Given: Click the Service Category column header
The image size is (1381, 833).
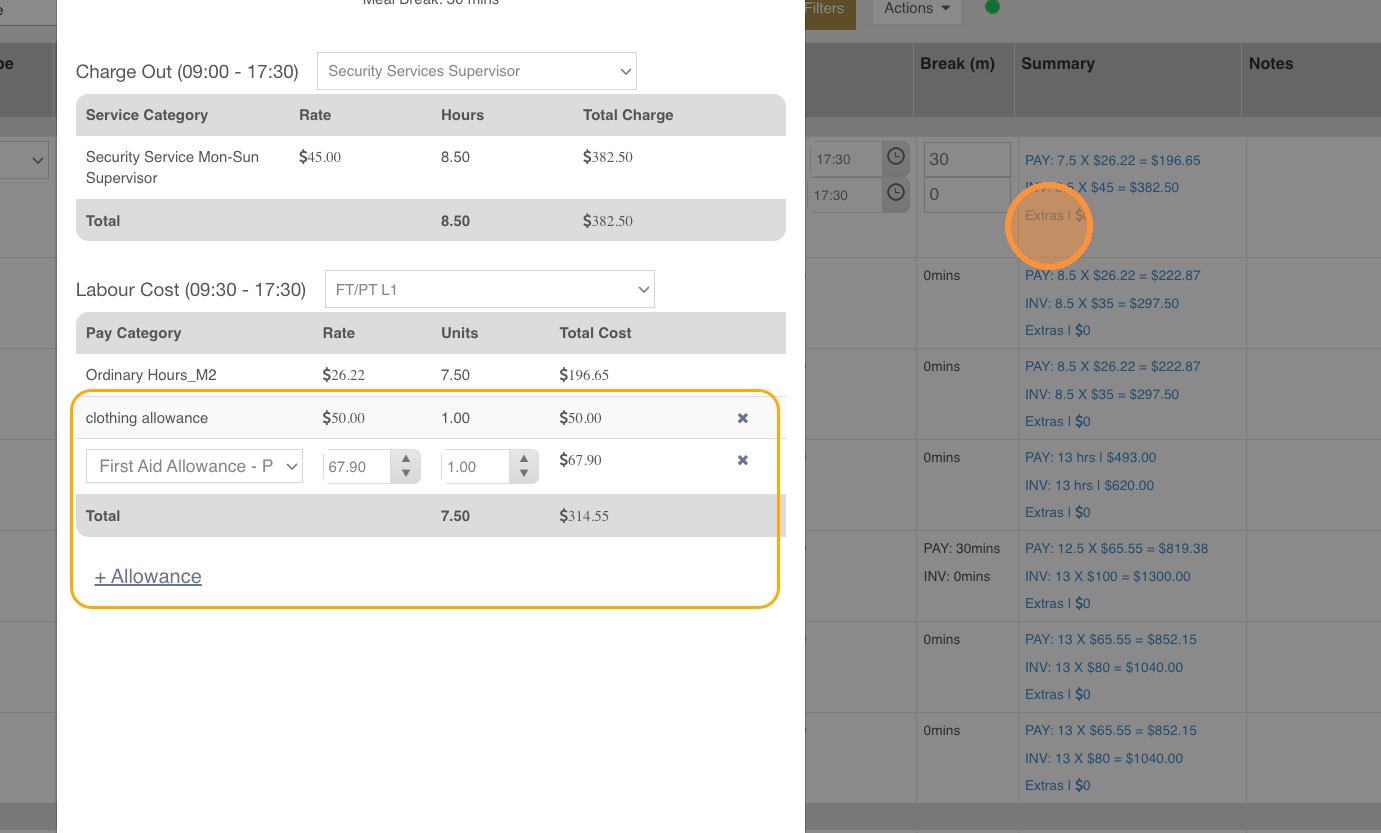Looking at the screenshot, I should 147,115.
